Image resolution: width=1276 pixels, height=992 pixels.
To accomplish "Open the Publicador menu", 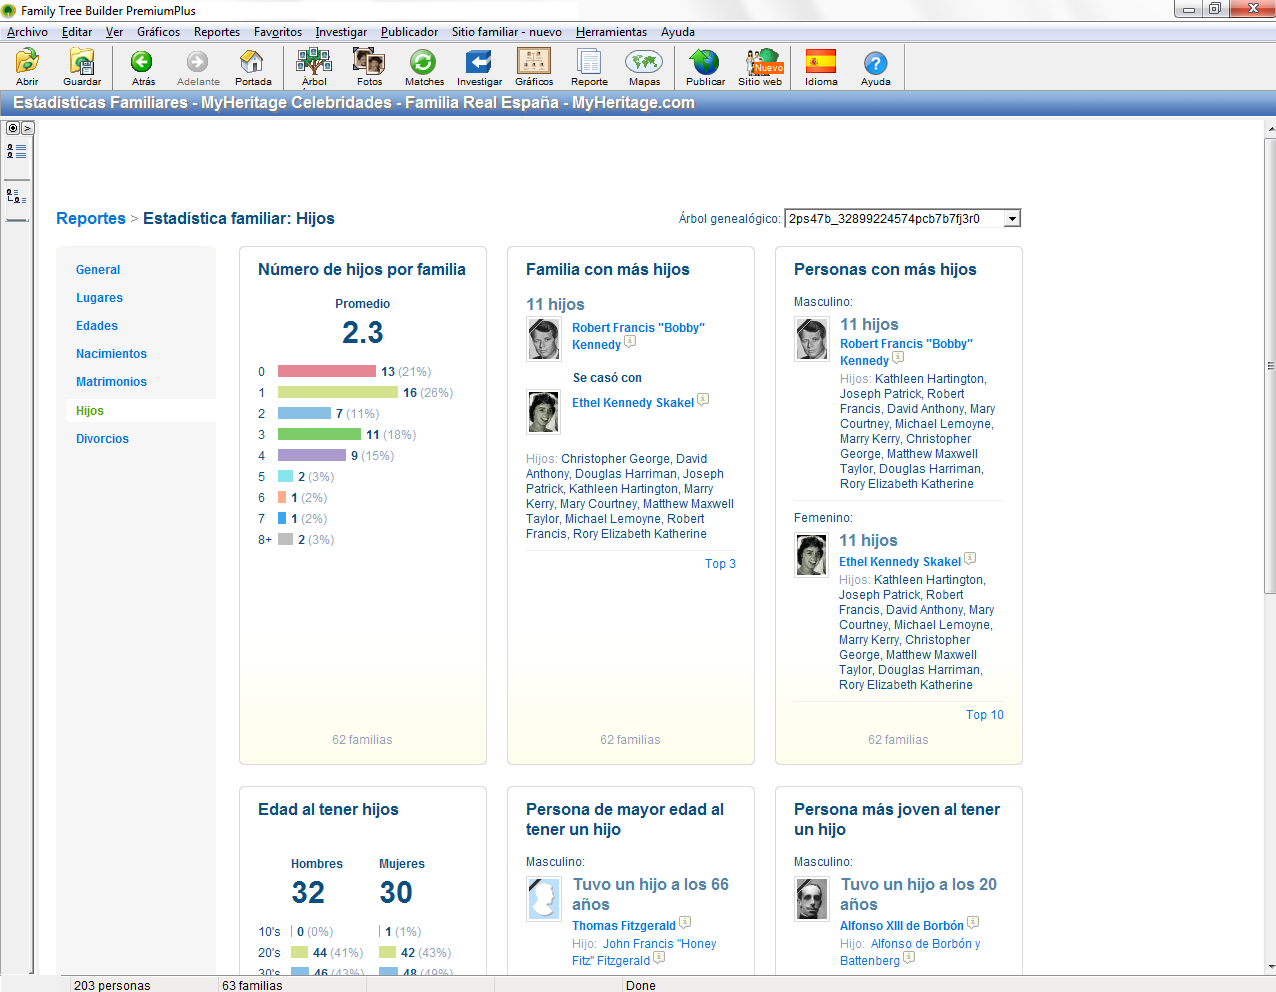I will (409, 32).
